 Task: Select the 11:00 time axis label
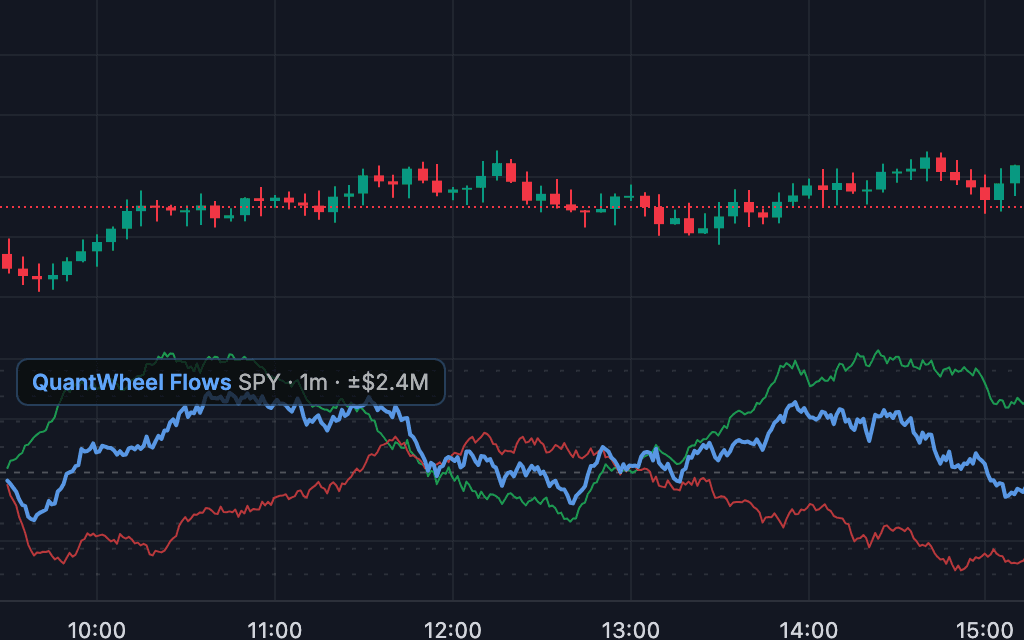point(274,631)
